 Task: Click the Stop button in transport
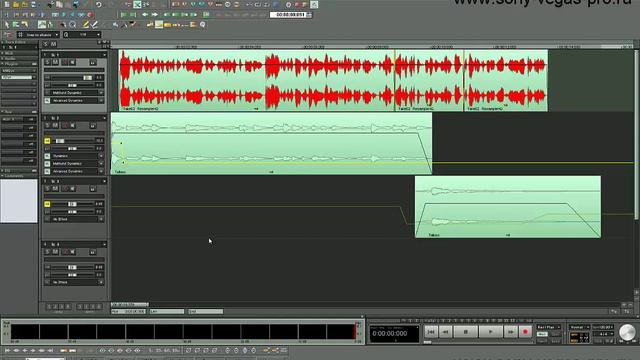click(466, 332)
